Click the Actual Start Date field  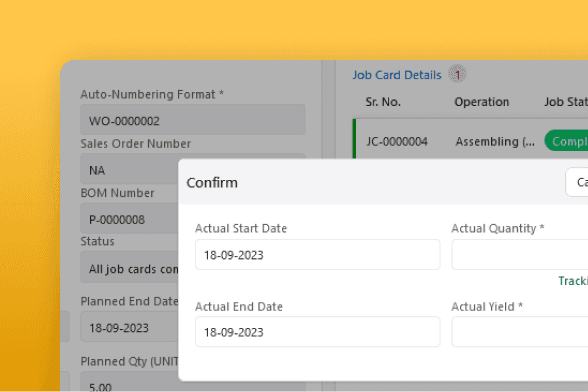317,255
